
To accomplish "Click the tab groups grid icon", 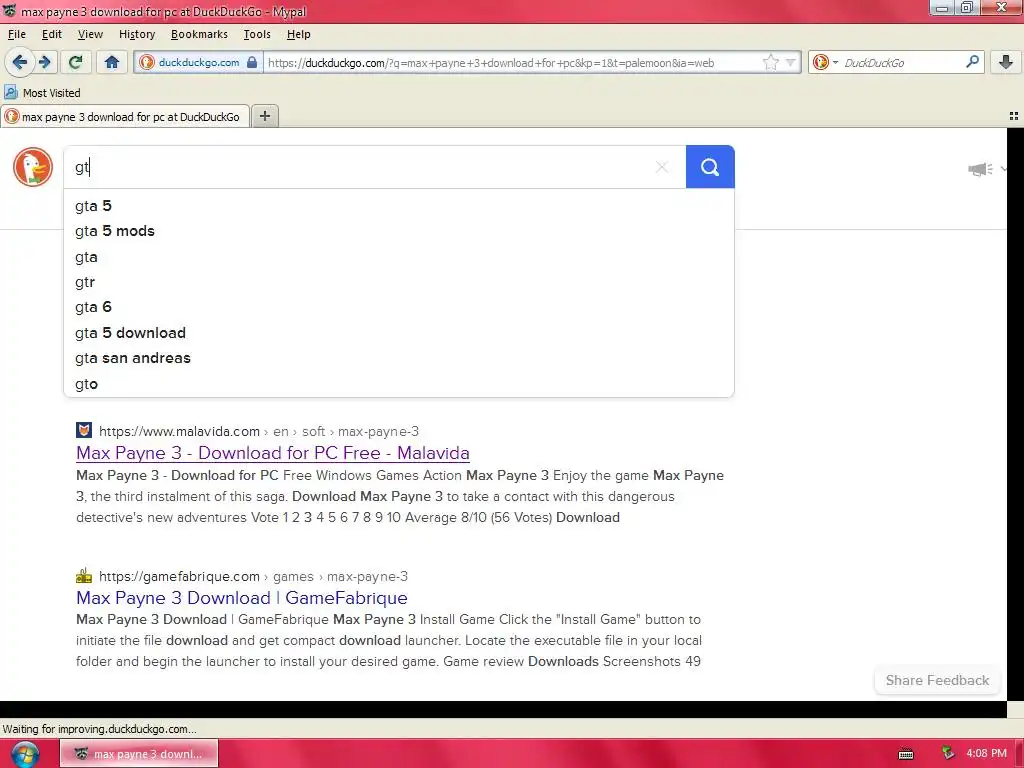I will point(1014,116).
